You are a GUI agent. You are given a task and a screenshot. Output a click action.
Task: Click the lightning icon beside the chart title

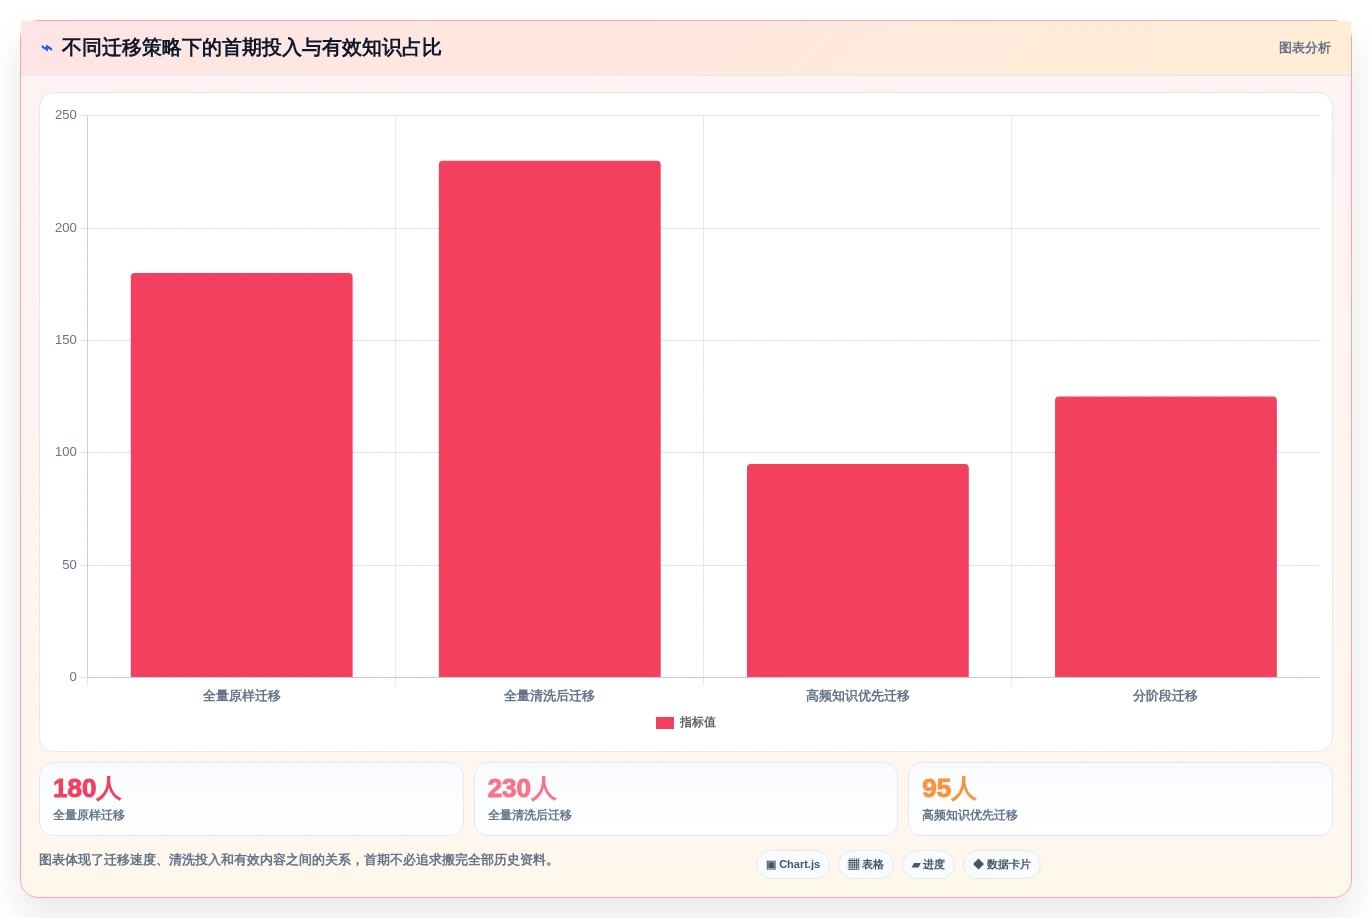(x=47, y=48)
